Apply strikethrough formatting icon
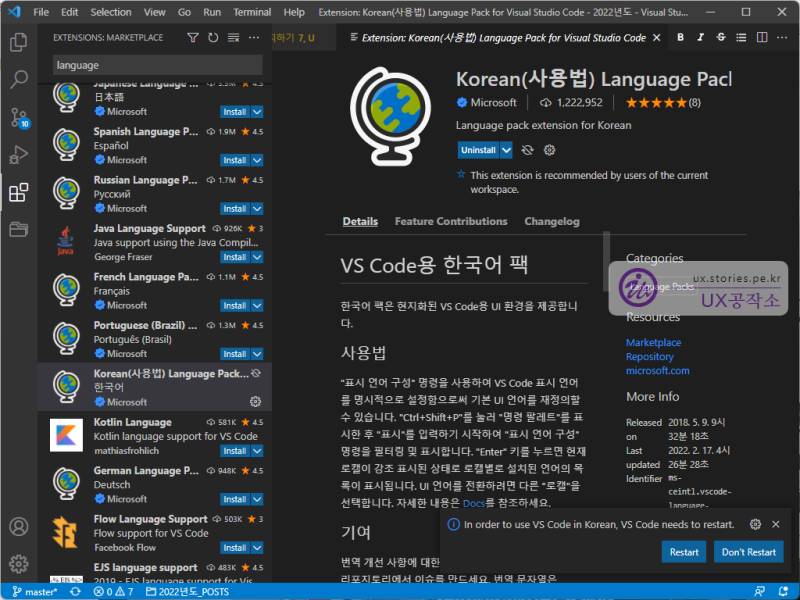800x600 pixels. (721, 37)
